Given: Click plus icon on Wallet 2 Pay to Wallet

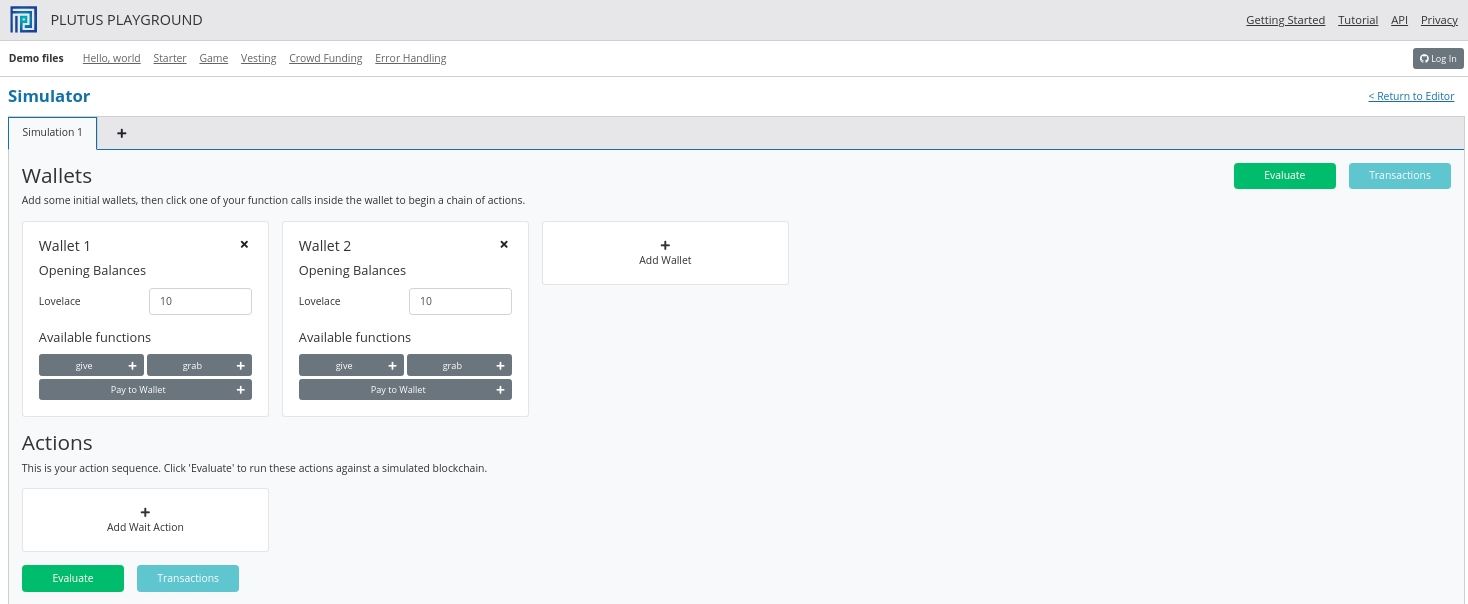Looking at the screenshot, I should pyautogui.click(x=500, y=390).
